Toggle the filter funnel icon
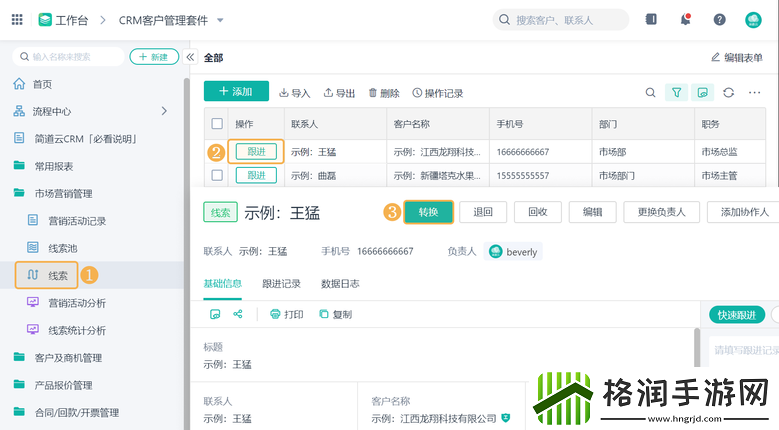Screen dimensions: 779x430 pos(676,92)
